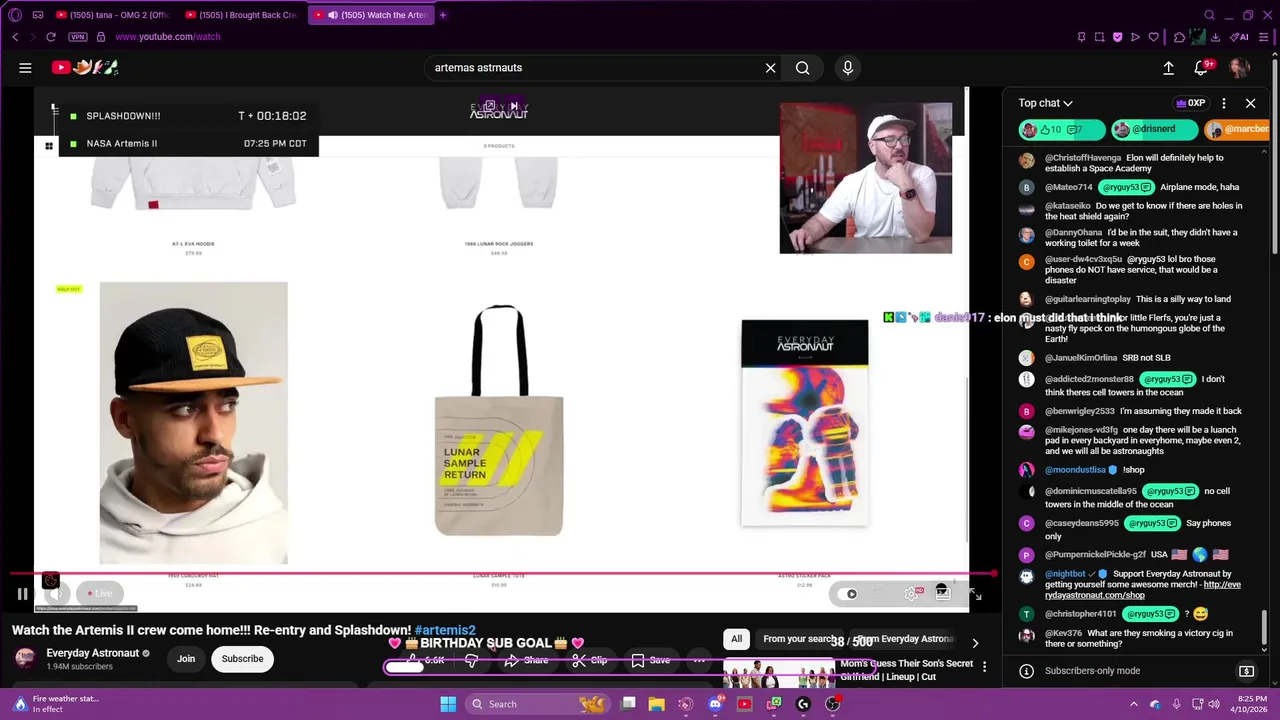Click the red video progress bar

pyautogui.click(x=503, y=575)
